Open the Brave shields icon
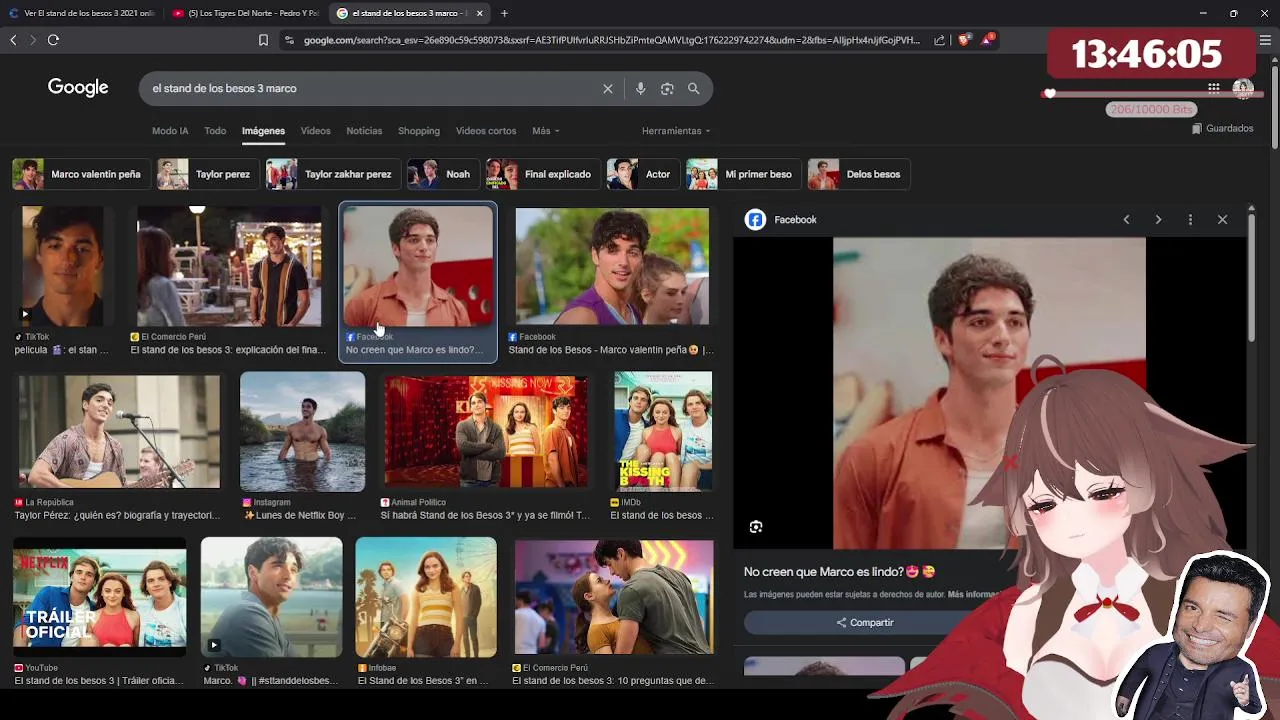This screenshot has width=1280, height=720. tap(964, 40)
